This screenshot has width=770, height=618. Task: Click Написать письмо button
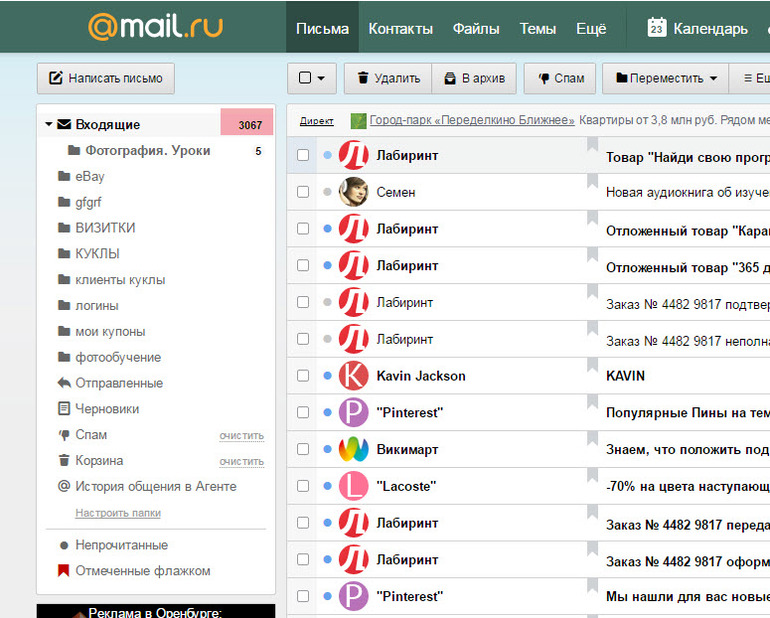point(106,78)
